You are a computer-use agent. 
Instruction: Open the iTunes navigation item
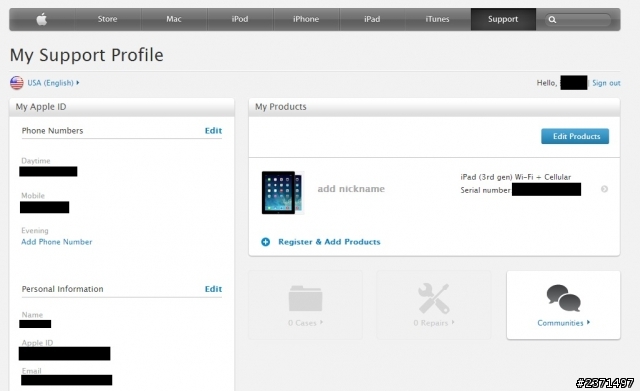click(437, 19)
